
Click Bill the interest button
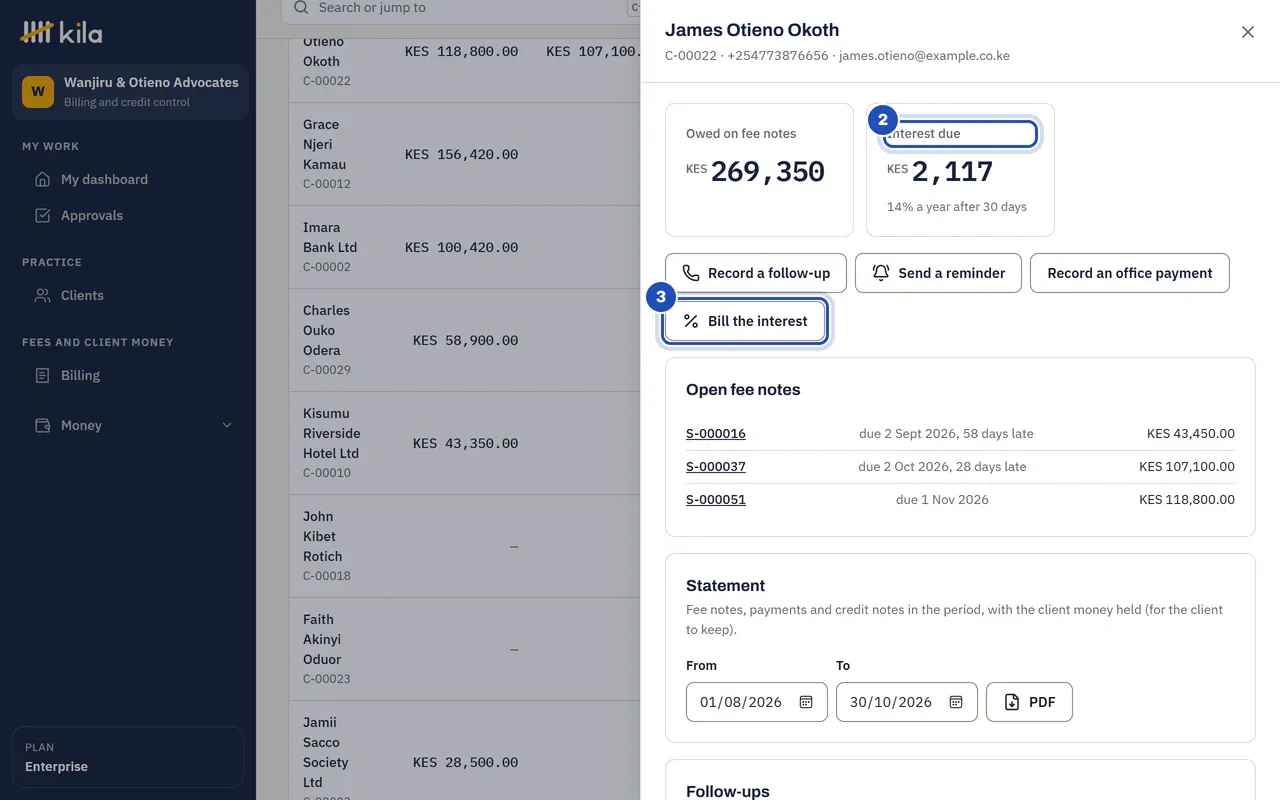tap(745, 322)
